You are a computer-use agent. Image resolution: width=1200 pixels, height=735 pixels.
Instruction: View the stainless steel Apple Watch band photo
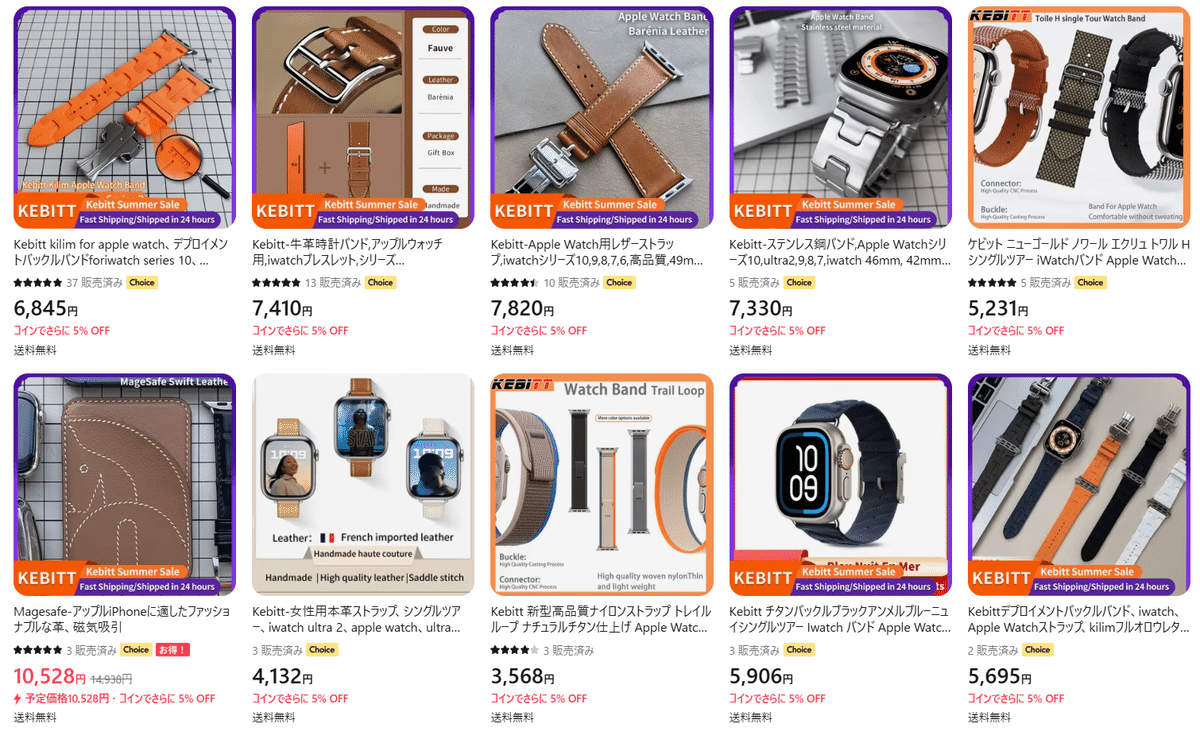(840, 118)
